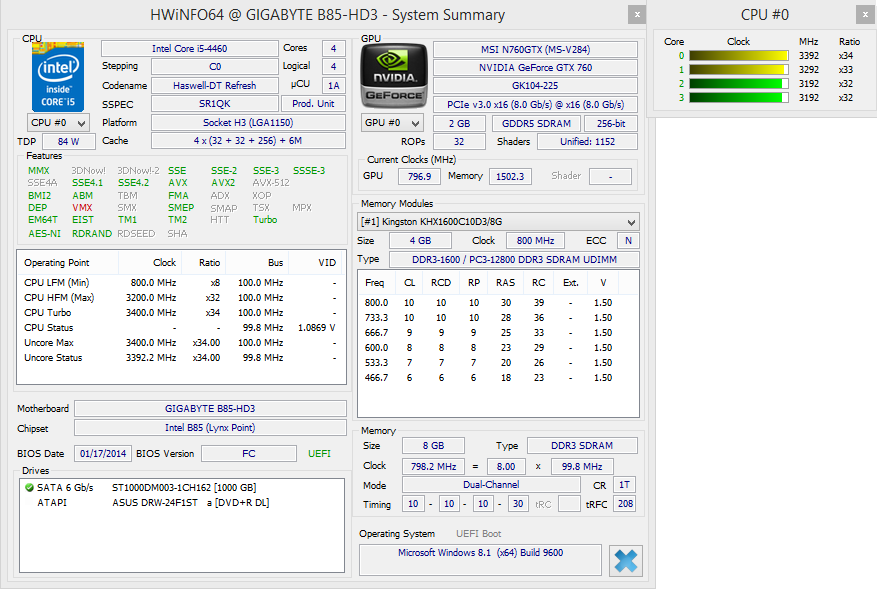878x590 pixels.
Task: Click the GK104-225 chip field
Action: click(535, 86)
